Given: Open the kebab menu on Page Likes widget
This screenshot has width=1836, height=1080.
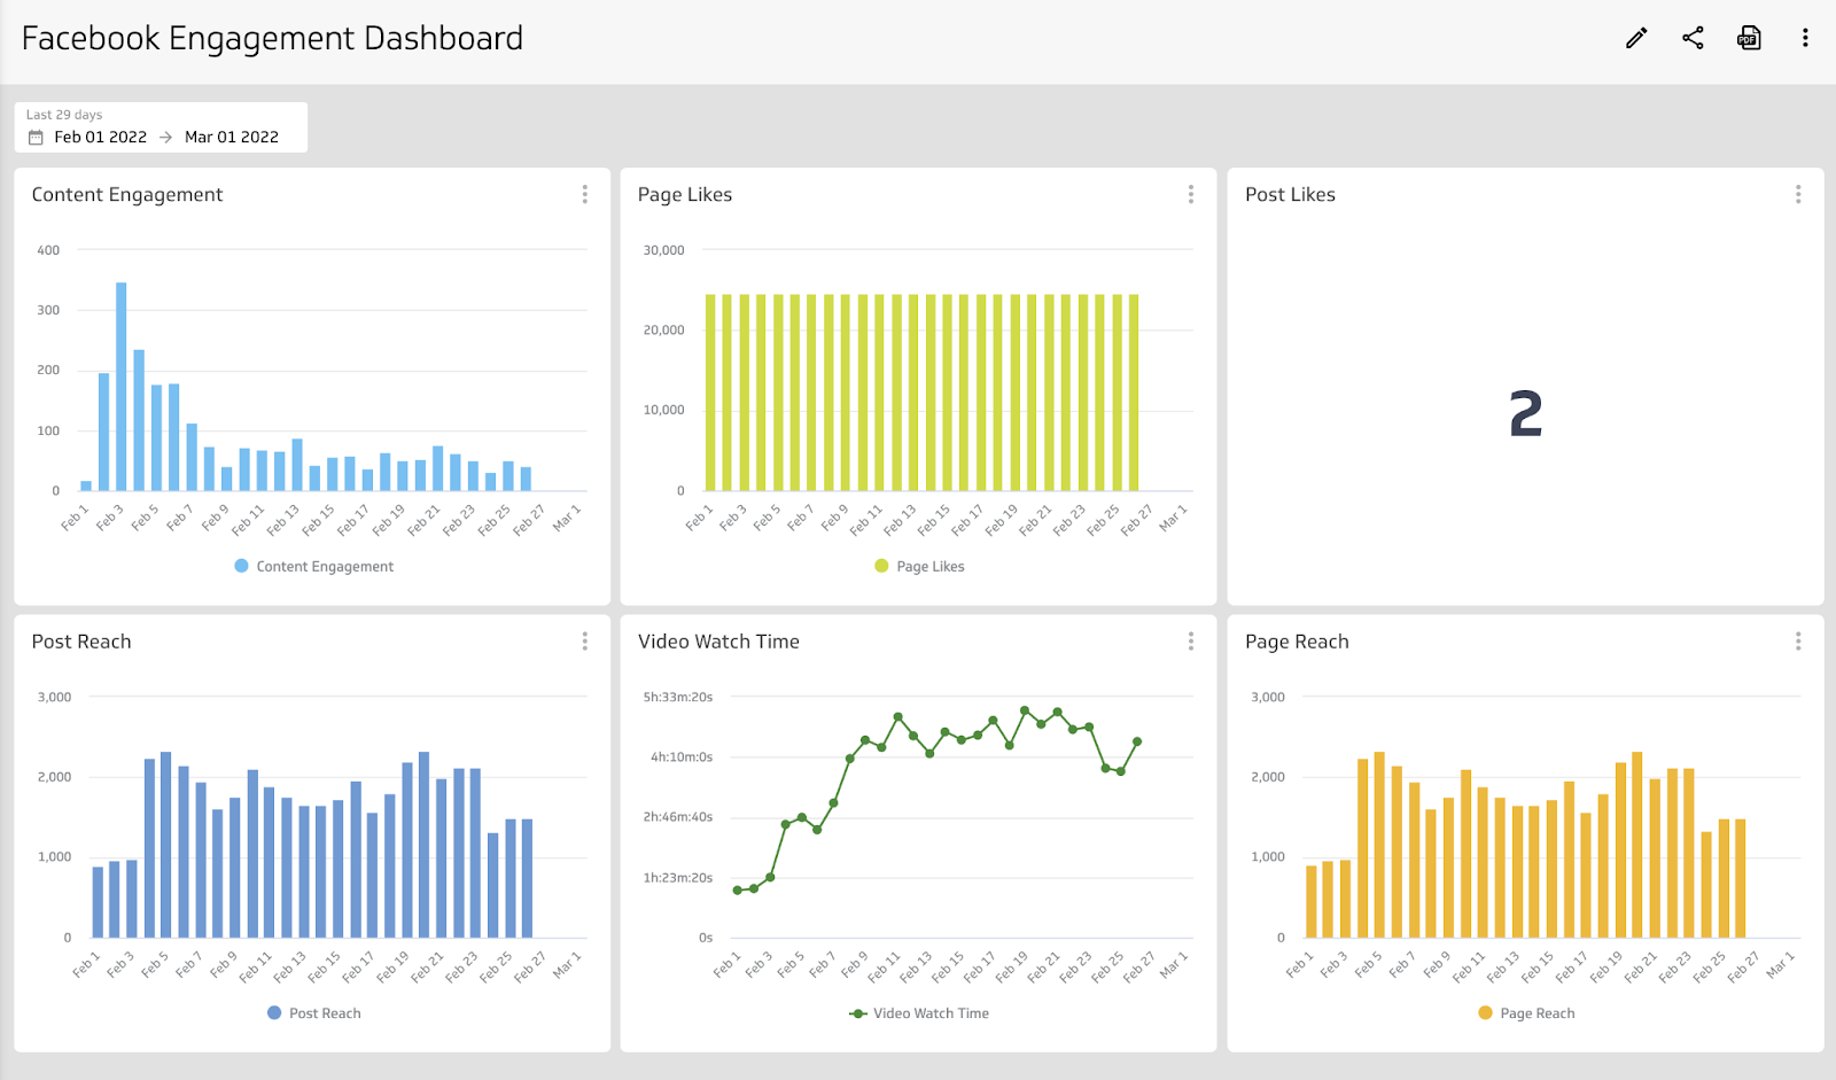Looking at the screenshot, I should (x=1191, y=194).
